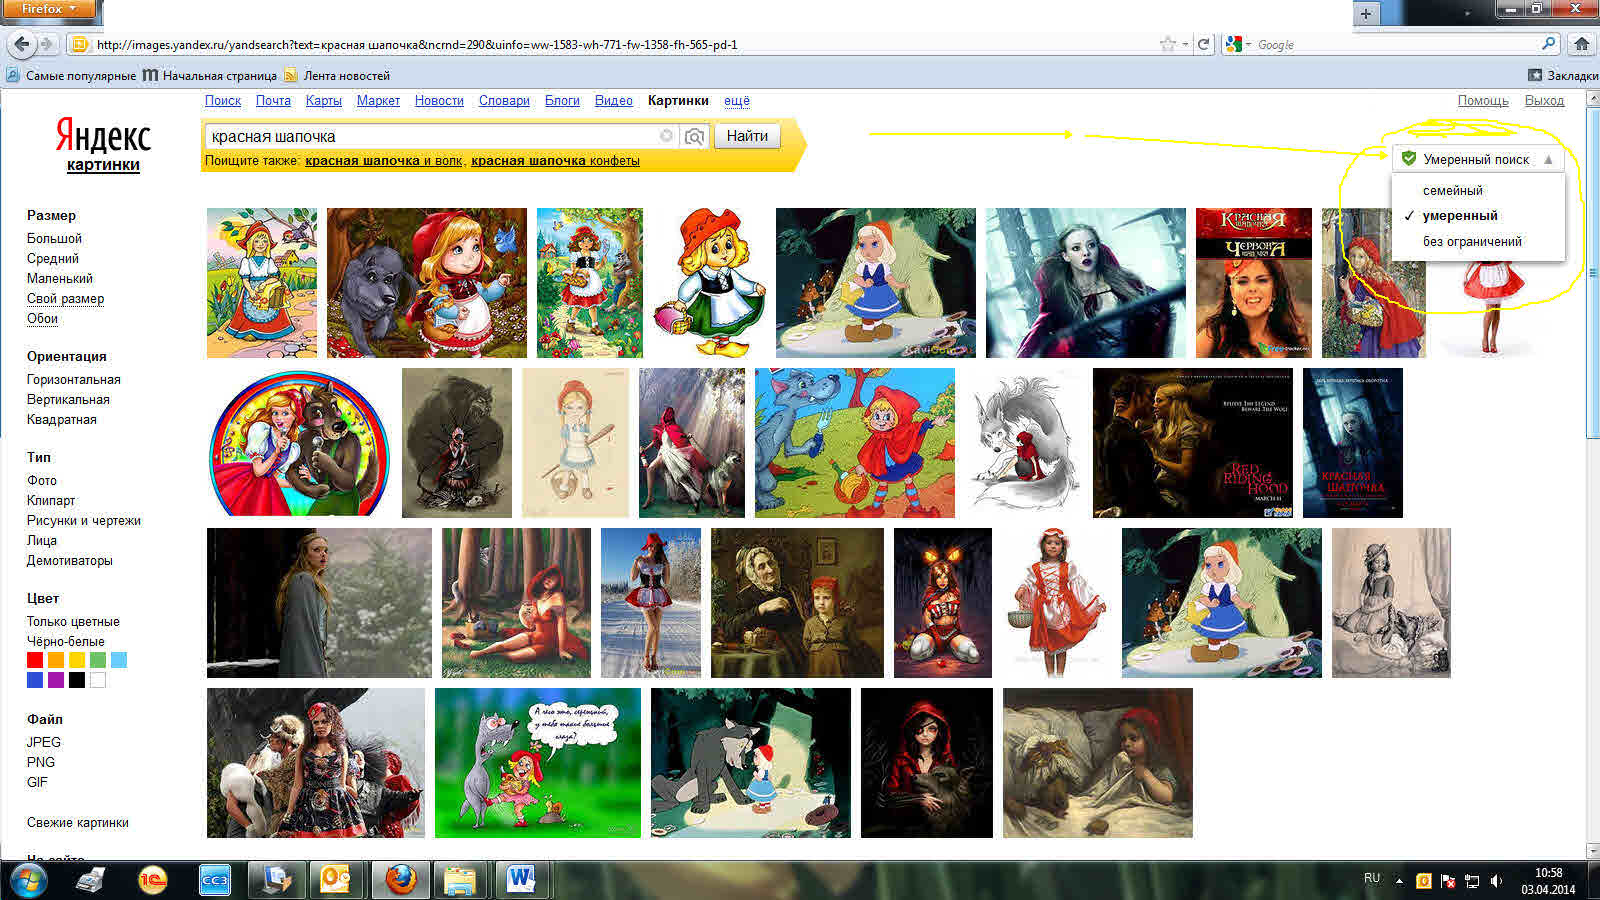Open the Новости service tab
The width and height of the screenshot is (1600, 900).
pyautogui.click(x=439, y=100)
